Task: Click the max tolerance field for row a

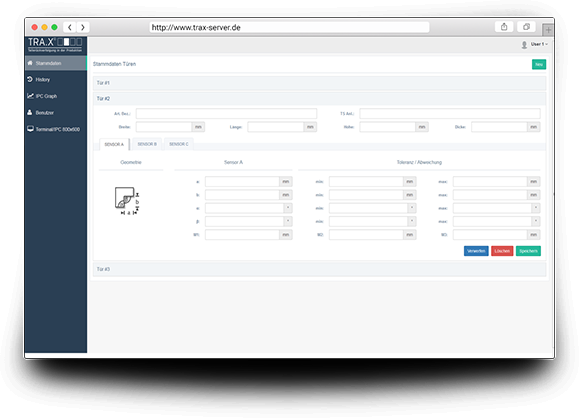Action: (x=490, y=182)
